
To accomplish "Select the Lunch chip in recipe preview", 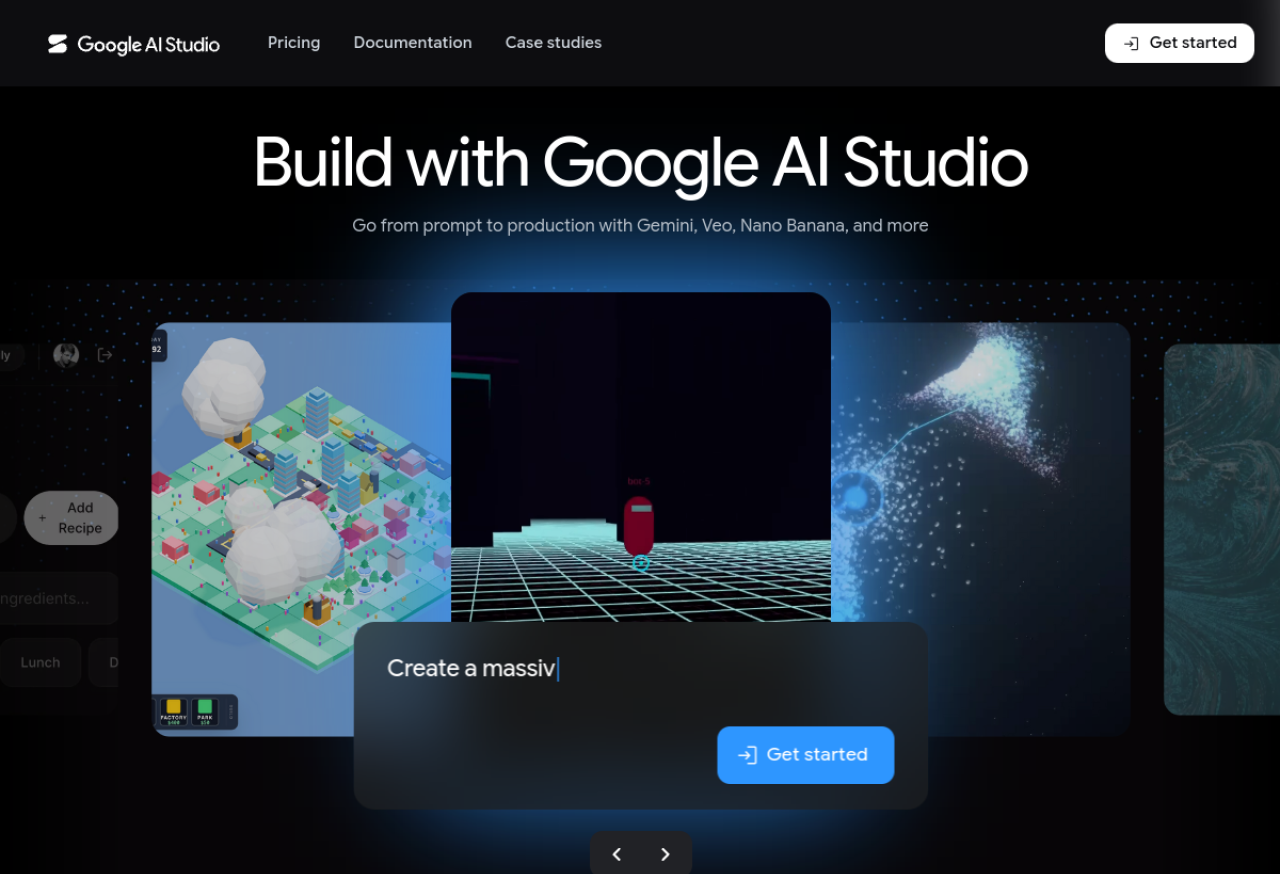I will pos(40,663).
